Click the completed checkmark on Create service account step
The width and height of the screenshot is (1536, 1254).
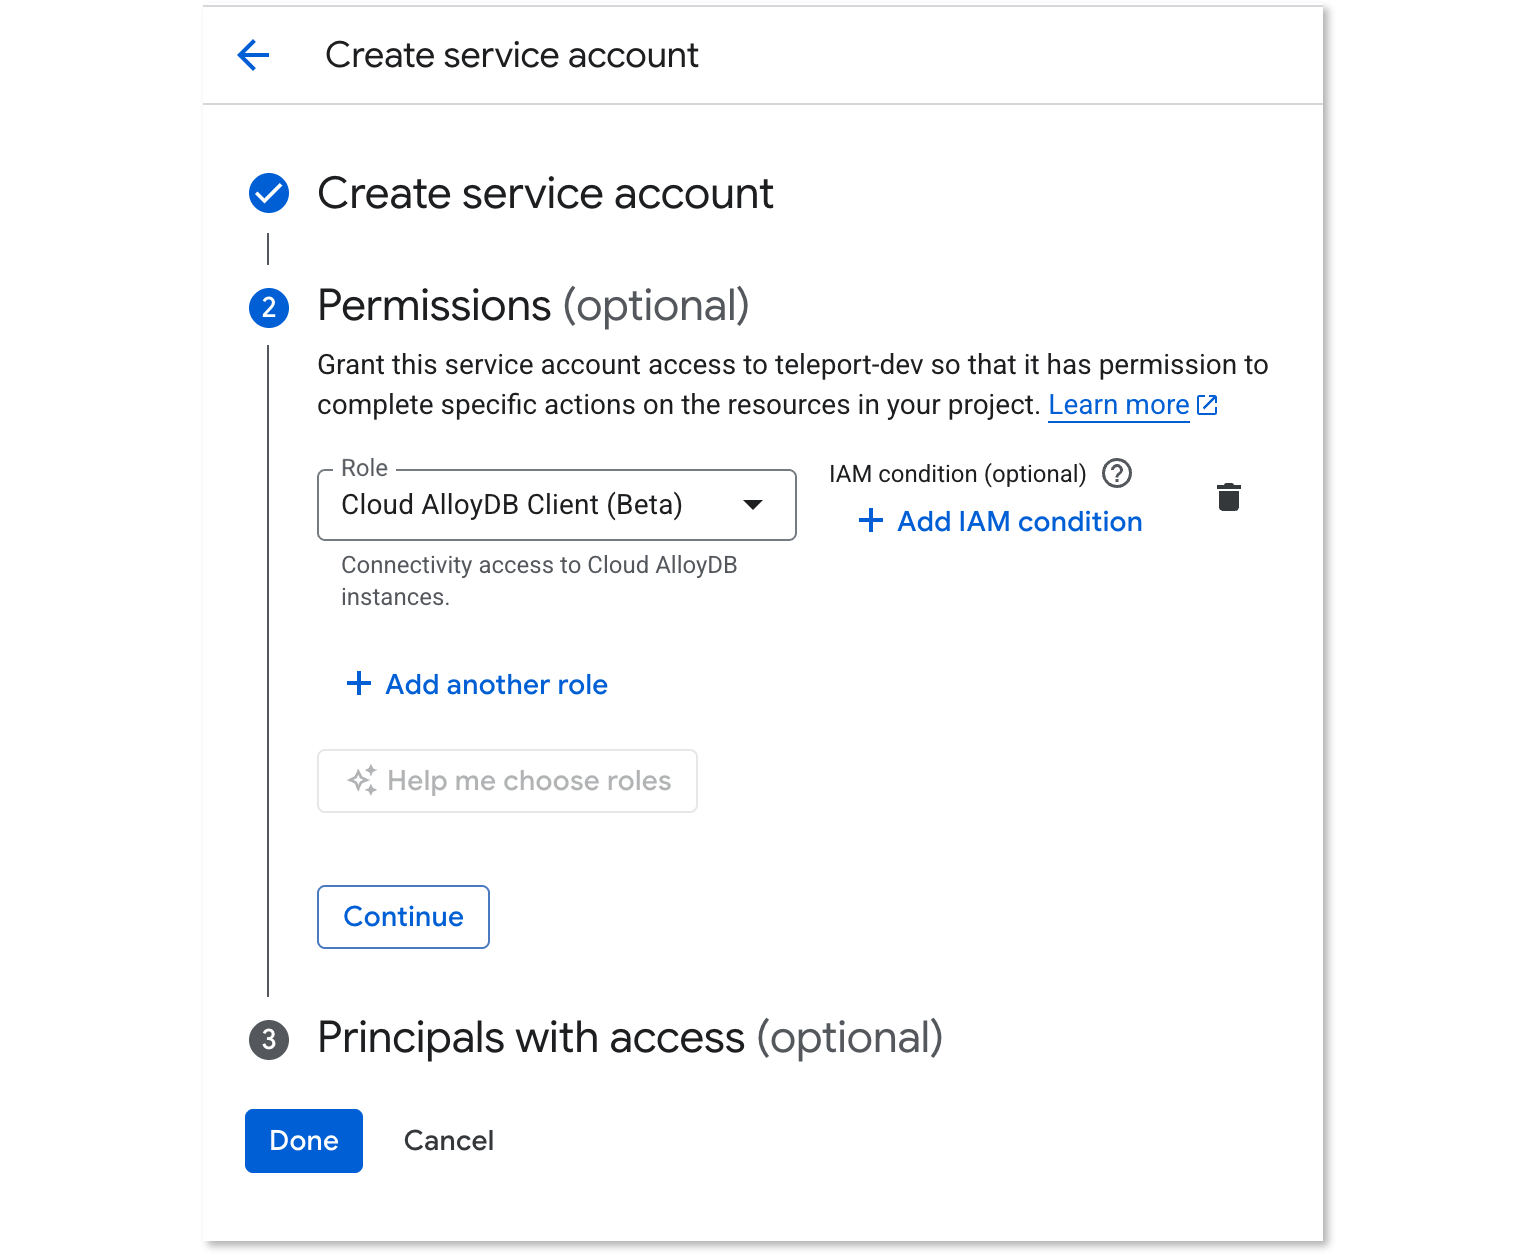pos(268,193)
